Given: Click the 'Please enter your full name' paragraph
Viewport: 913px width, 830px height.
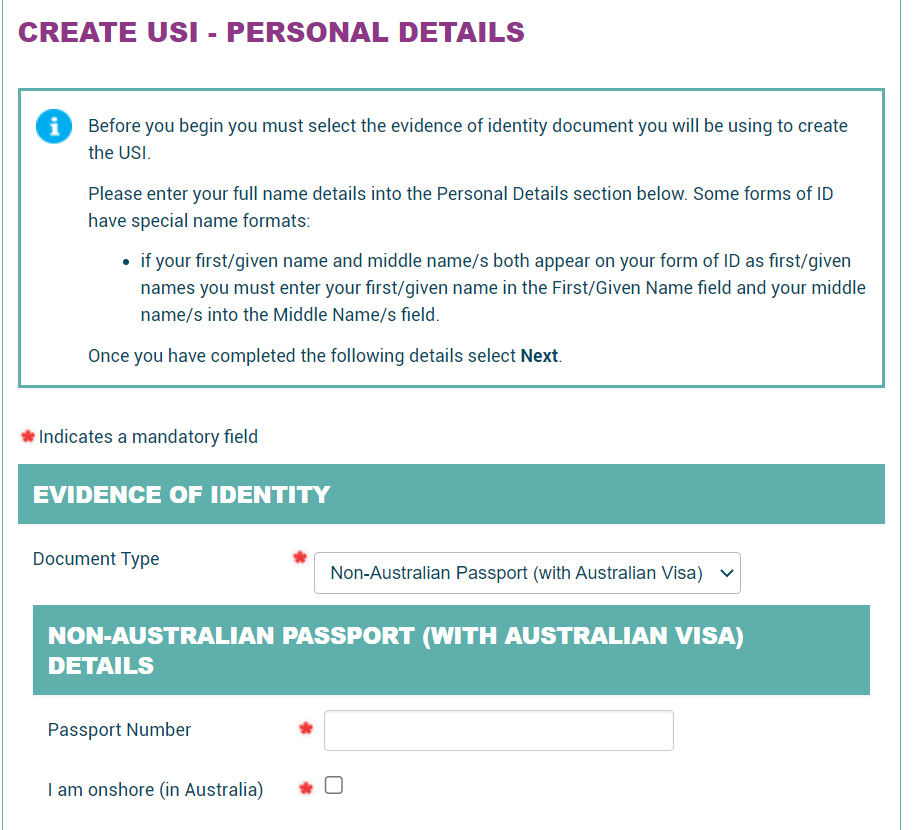Looking at the screenshot, I should [x=460, y=207].
